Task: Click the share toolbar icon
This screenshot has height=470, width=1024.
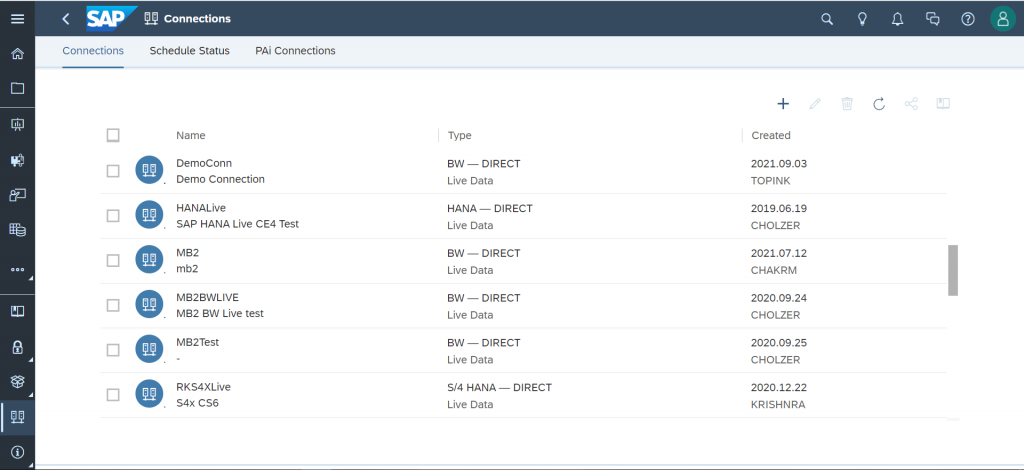Action: point(911,103)
